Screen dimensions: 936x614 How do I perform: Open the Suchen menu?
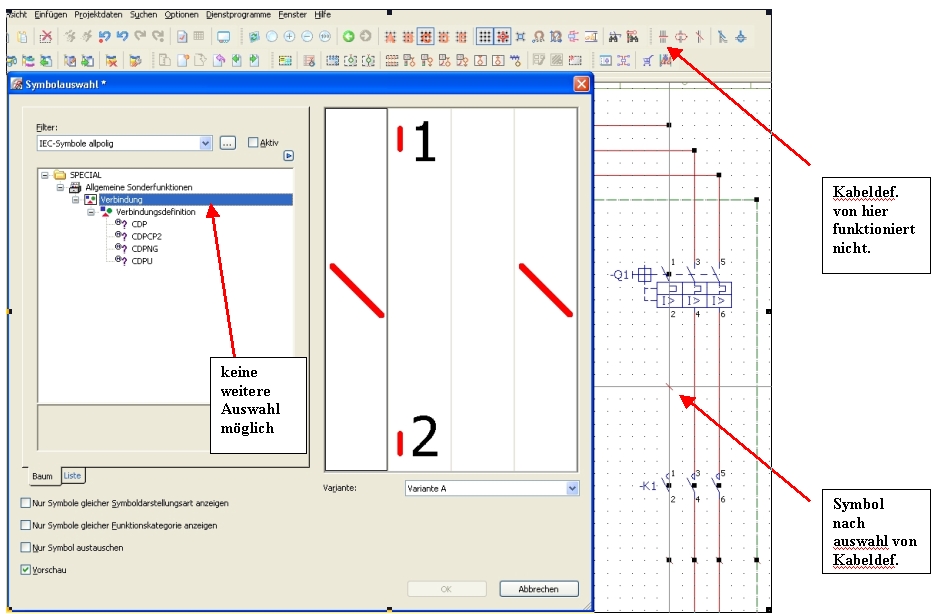(x=143, y=14)
